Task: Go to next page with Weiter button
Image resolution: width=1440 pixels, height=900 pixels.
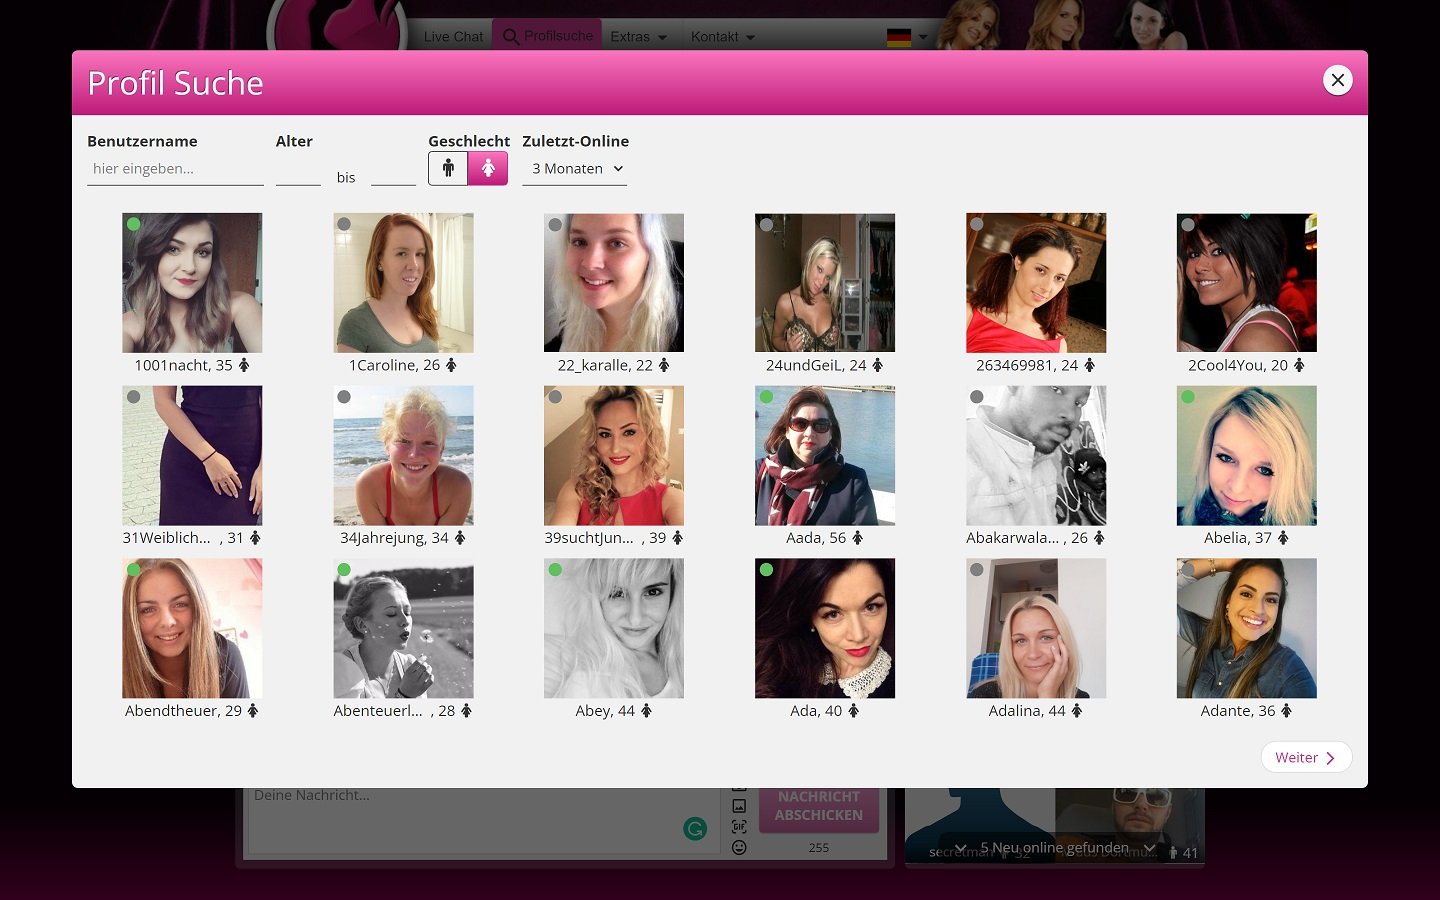Action: coord(1306,757)
